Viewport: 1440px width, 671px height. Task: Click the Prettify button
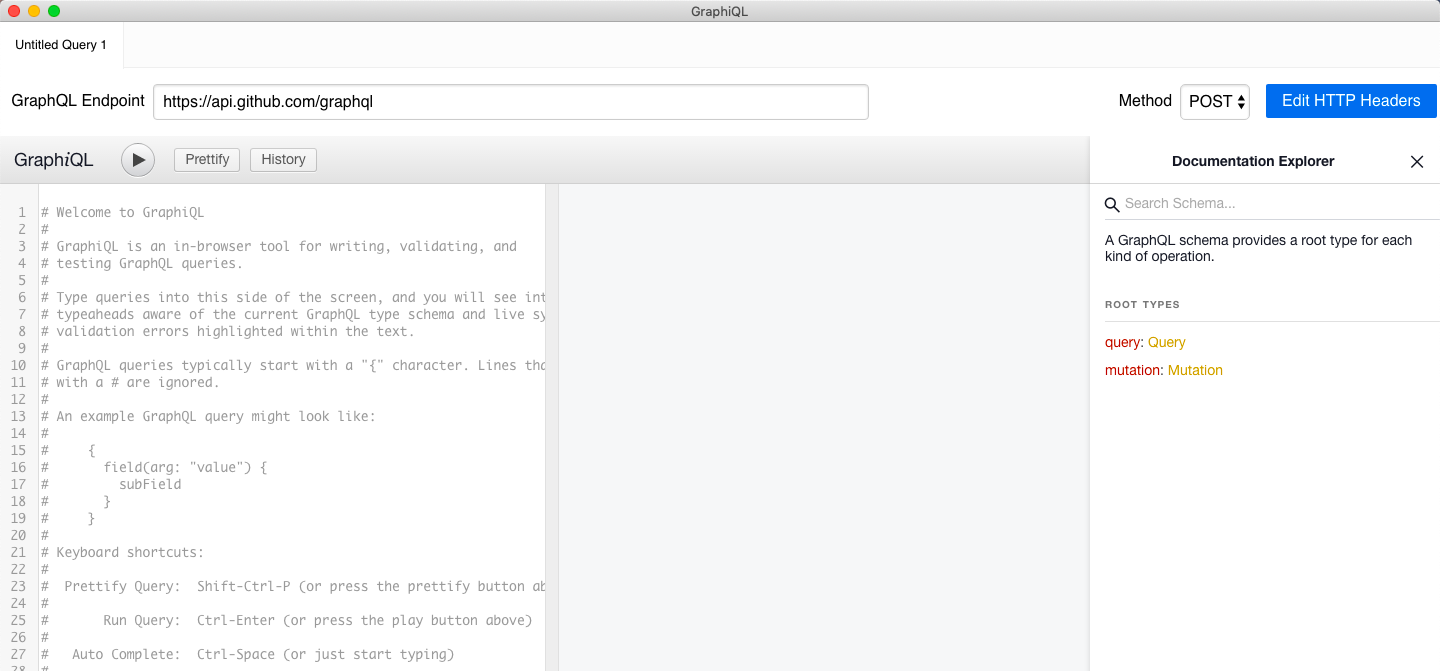pos(207,160)
